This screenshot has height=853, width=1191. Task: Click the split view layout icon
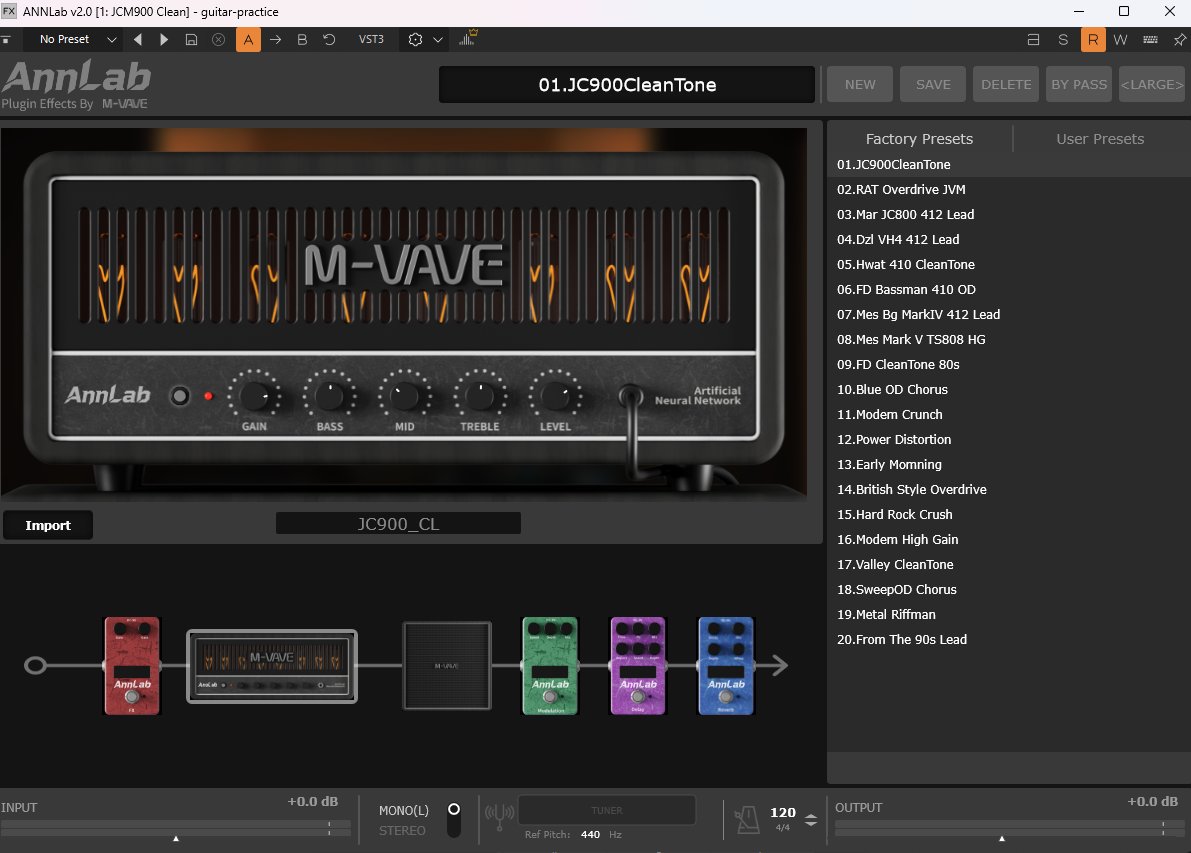tap(1033, 39)
